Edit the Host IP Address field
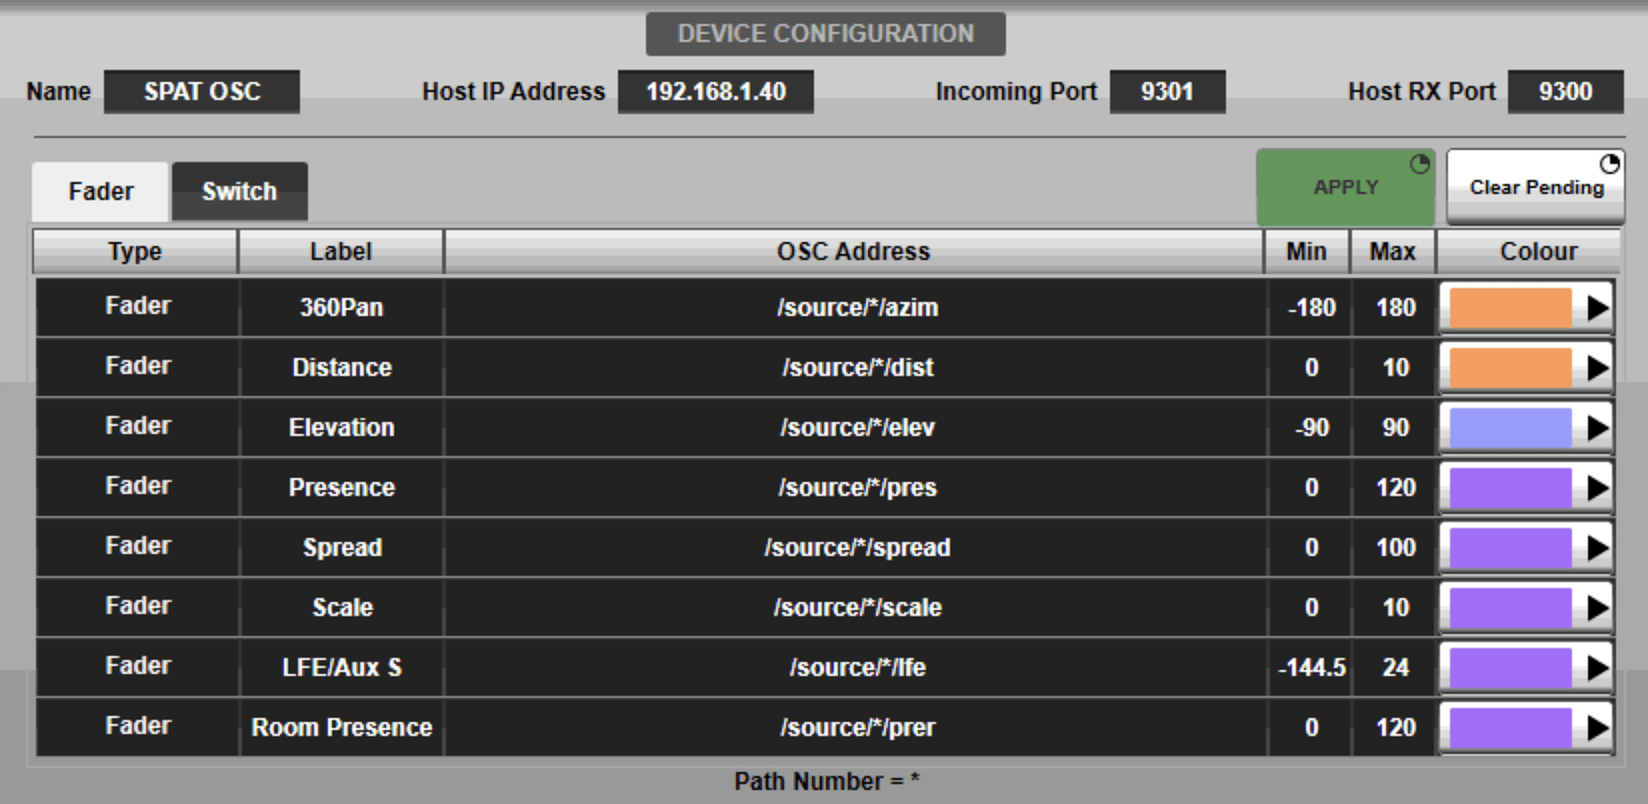The image size is (1648, 804). coord(715,92)
